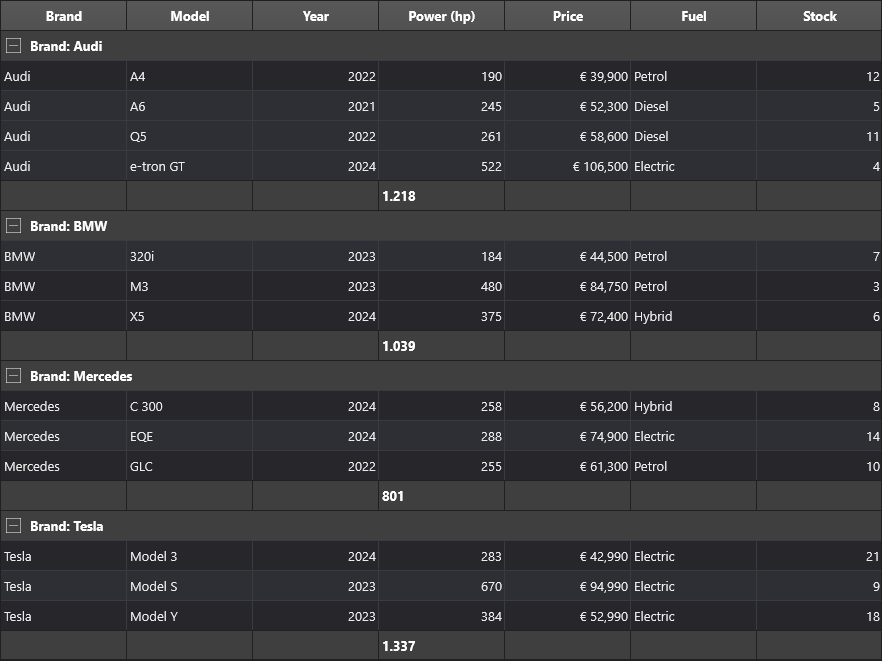Collapse the Brand: Tesla group
Image resolution: width=882 pixels, height=661 pixels.
(x=14, y=526)
